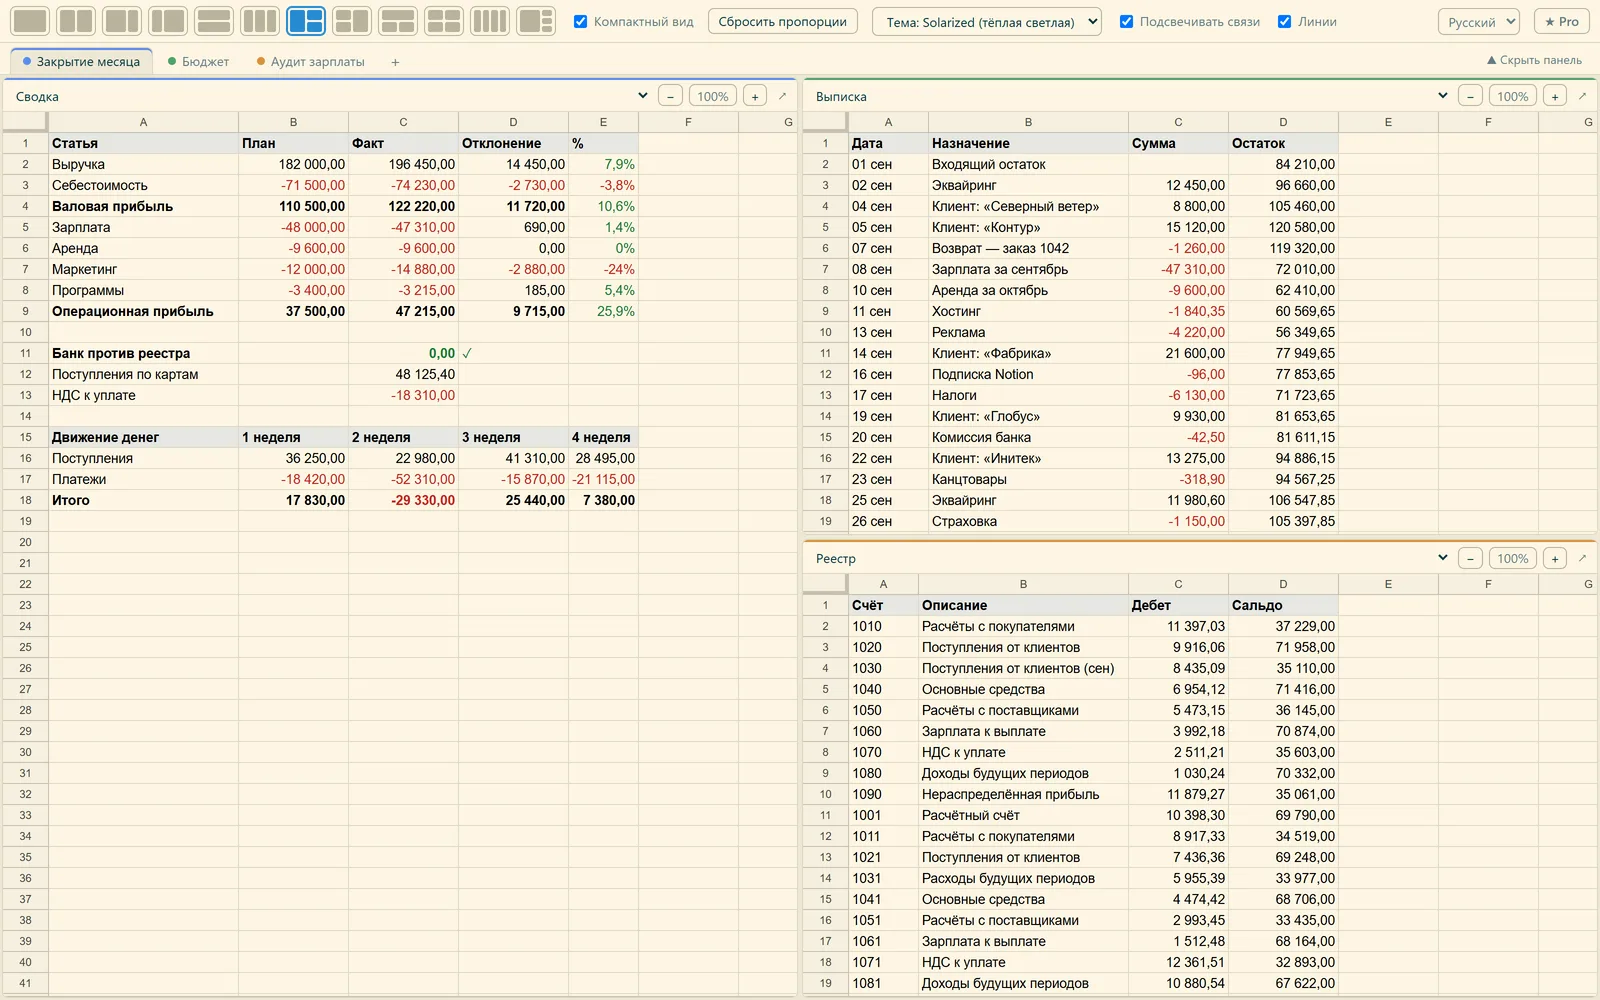Select the two-left one-right layout icon
The height and width of the screenshot is (1000, 1600).
pyautogui.click(x=352, y=21)
